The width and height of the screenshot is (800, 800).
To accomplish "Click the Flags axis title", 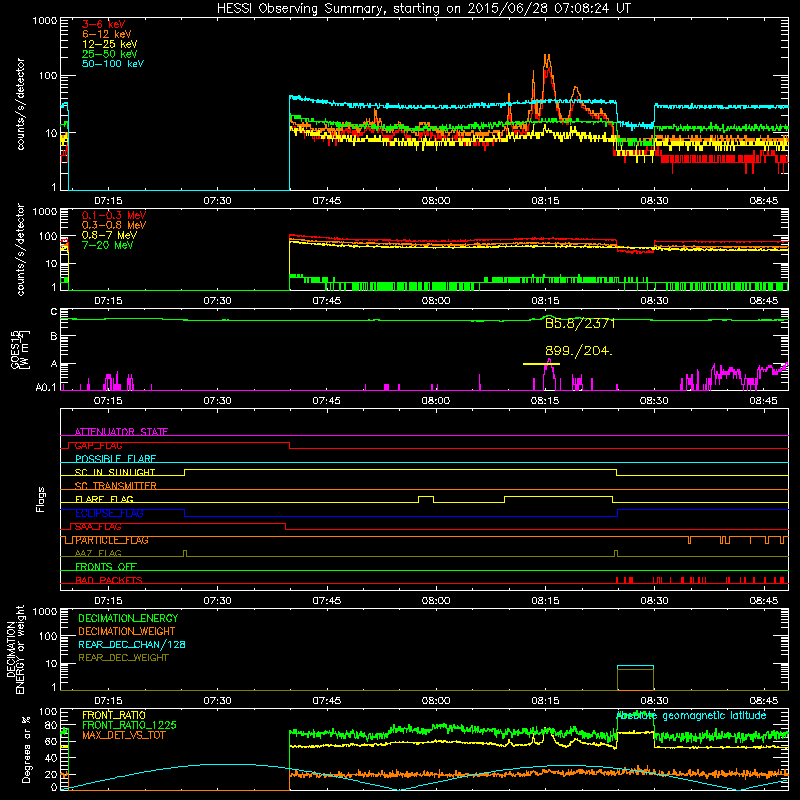I will coord(41,499).
